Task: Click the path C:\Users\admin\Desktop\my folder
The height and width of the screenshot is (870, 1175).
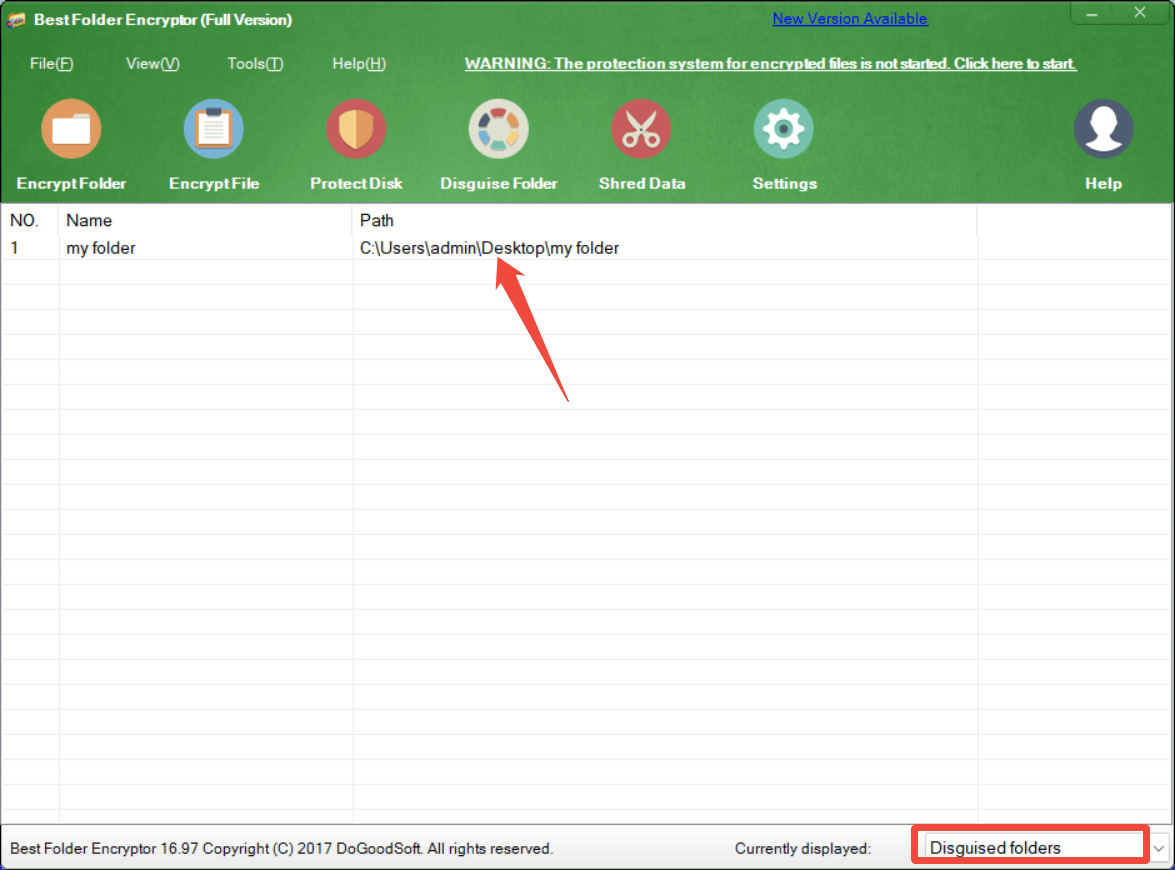Action: coord(489,248)
